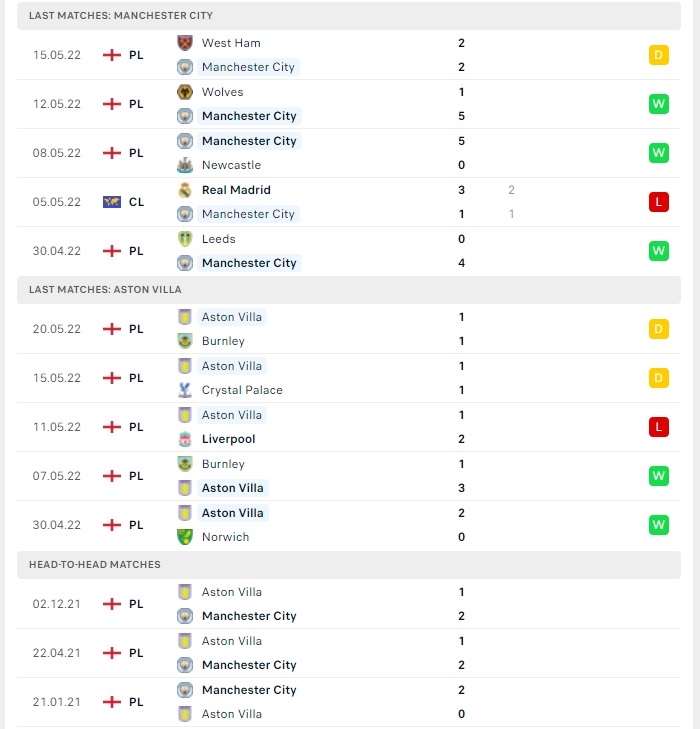Click the Champions League flag icon

coord(112,202)
